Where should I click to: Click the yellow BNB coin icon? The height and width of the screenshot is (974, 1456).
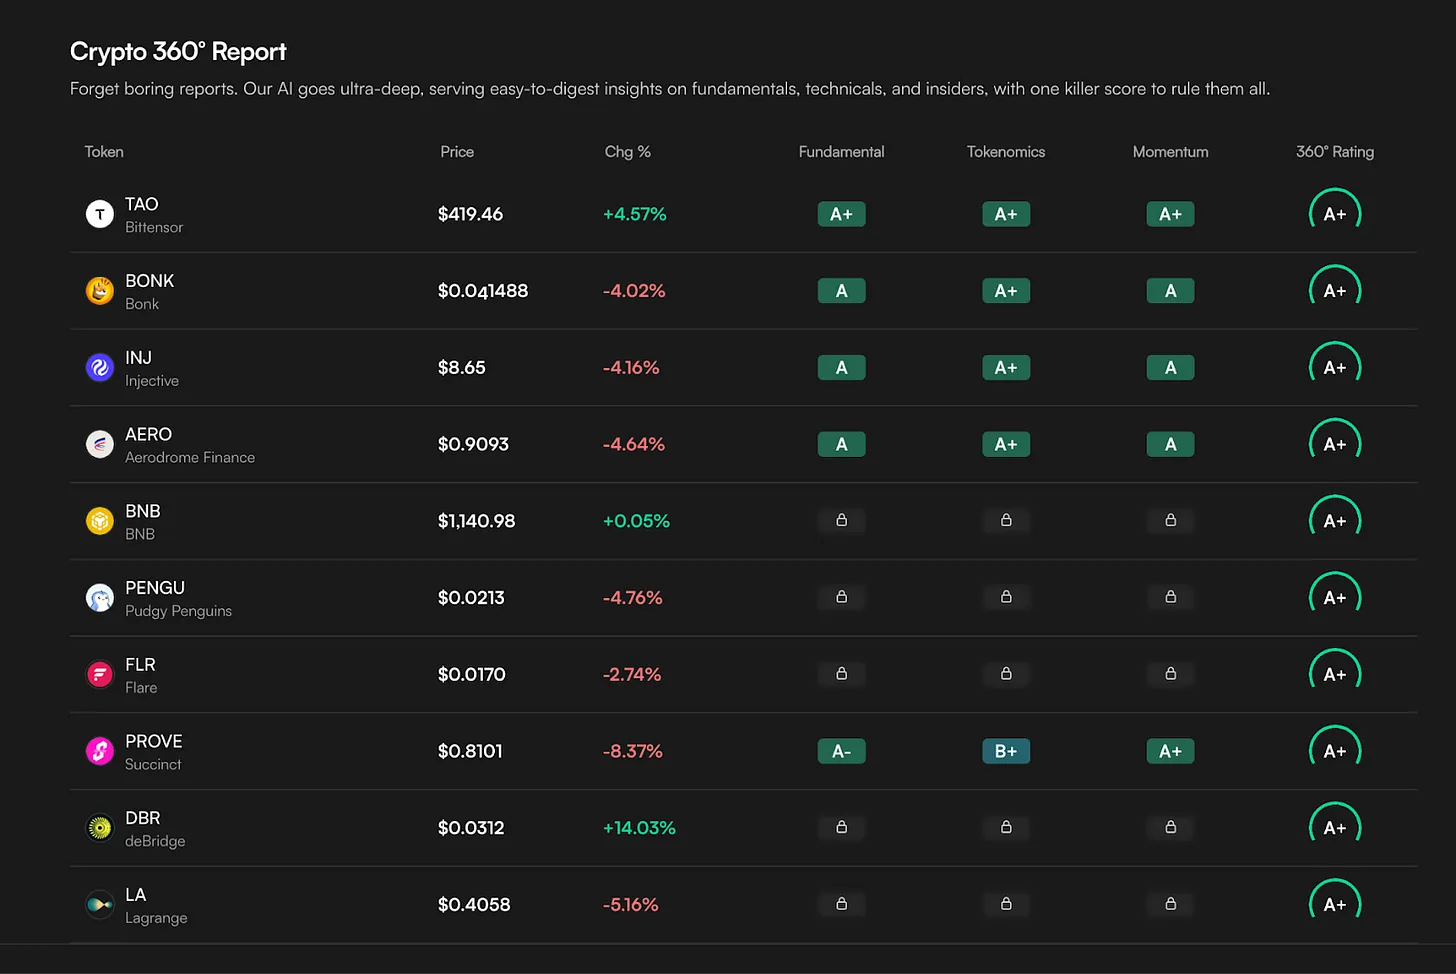[100, 521]
